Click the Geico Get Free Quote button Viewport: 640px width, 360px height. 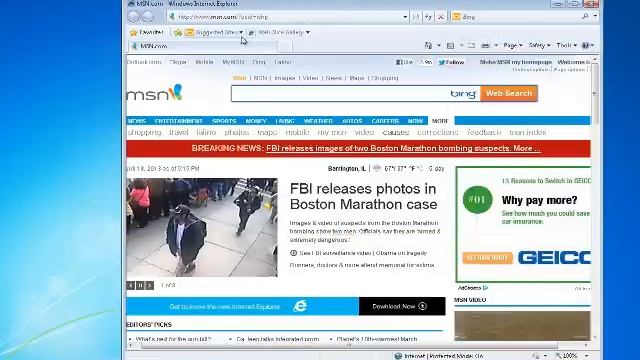click(x=487, y=258)
